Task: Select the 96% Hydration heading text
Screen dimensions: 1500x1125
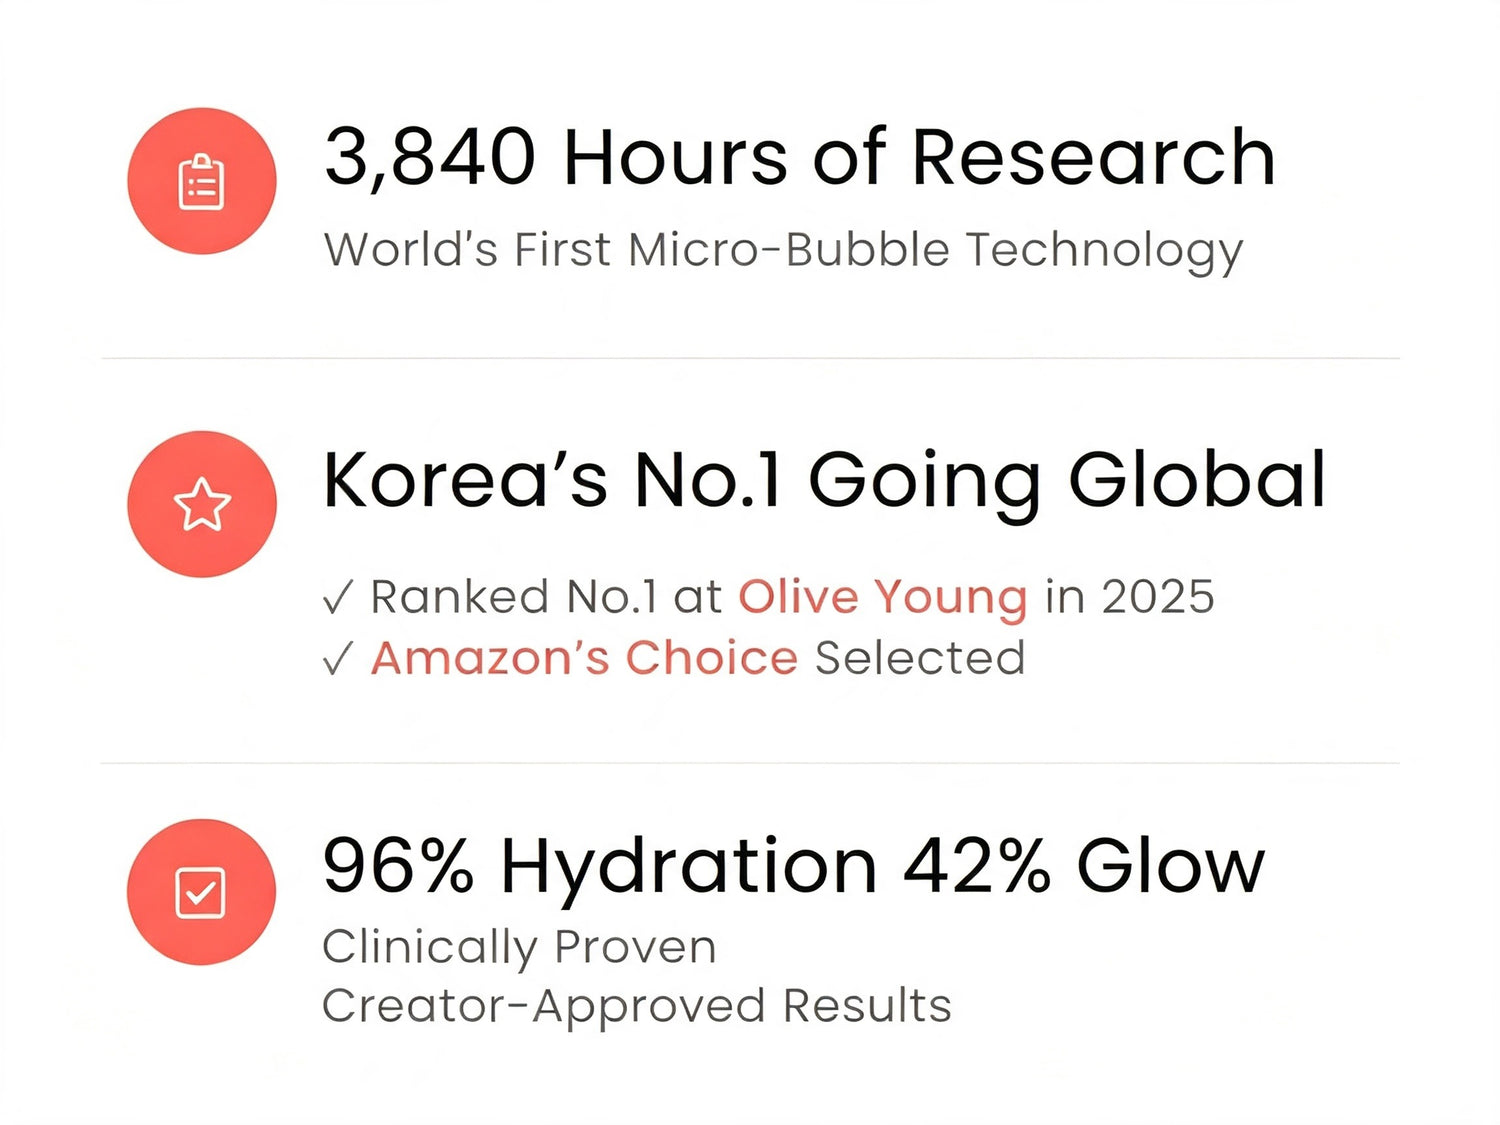Action: pyautogui.click(x=600, y=868)
